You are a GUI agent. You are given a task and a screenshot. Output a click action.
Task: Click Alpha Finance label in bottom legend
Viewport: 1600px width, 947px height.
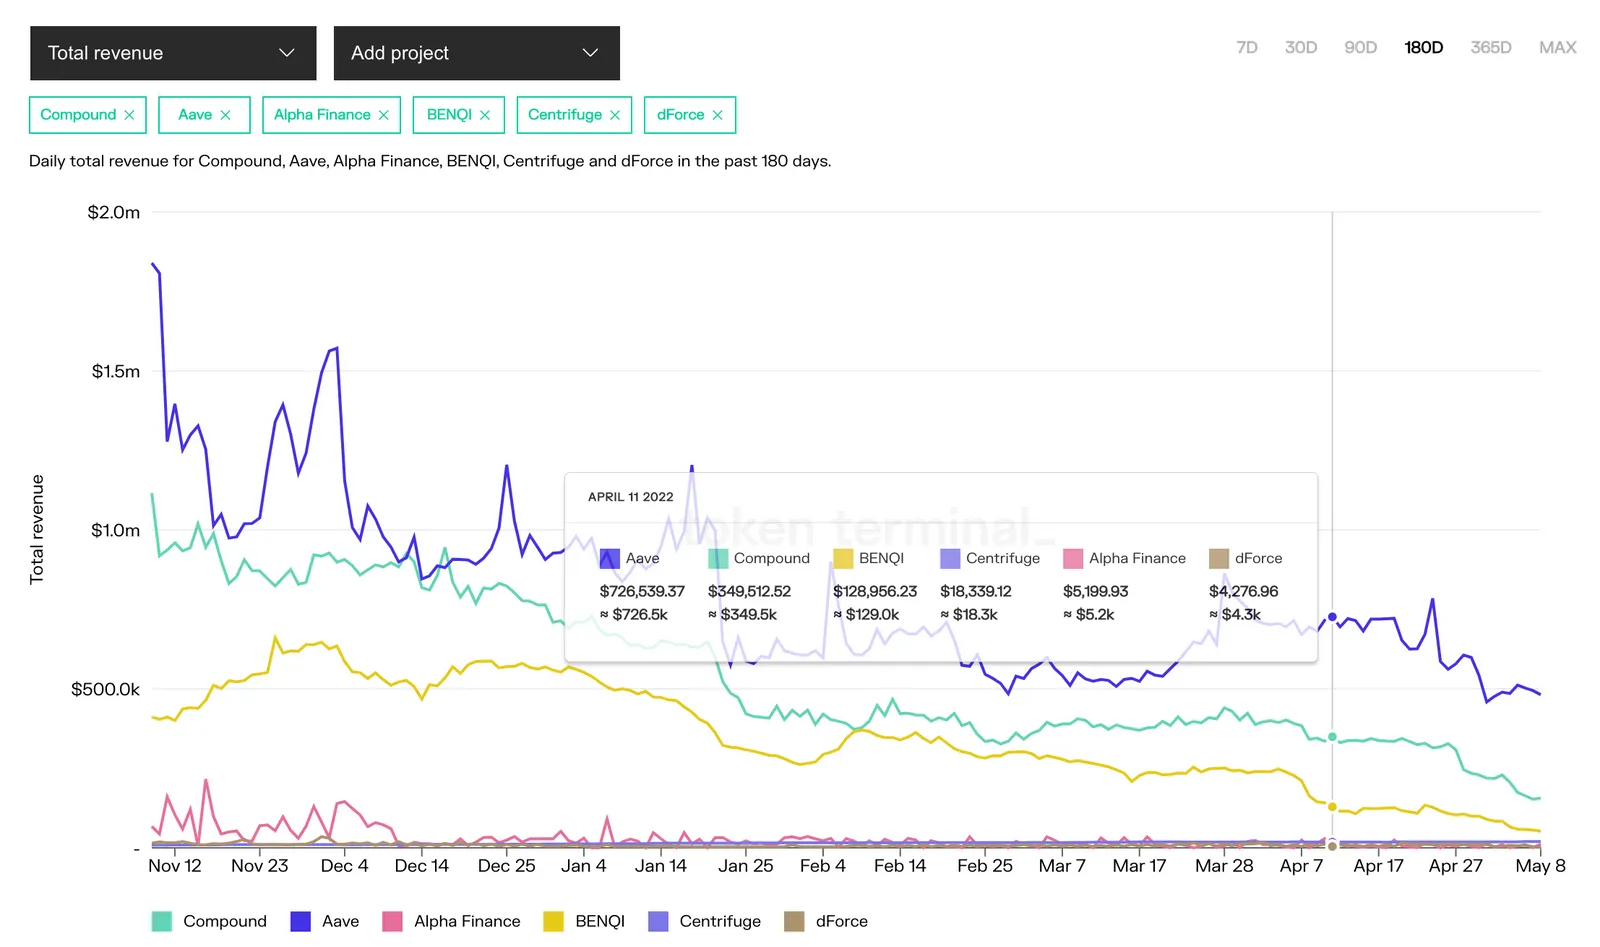467,921
